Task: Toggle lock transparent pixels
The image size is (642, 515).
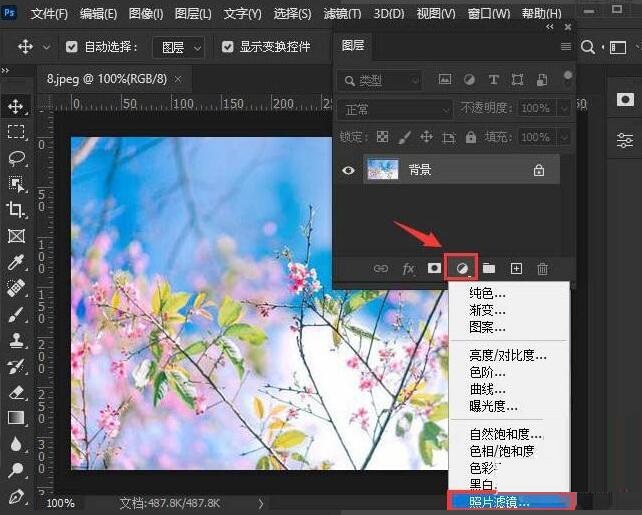Action: pos(382,137)
